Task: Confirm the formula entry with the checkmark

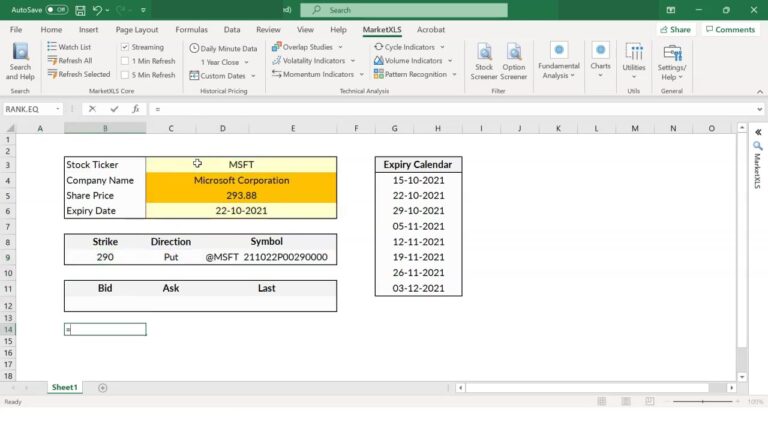Action: 114,109
